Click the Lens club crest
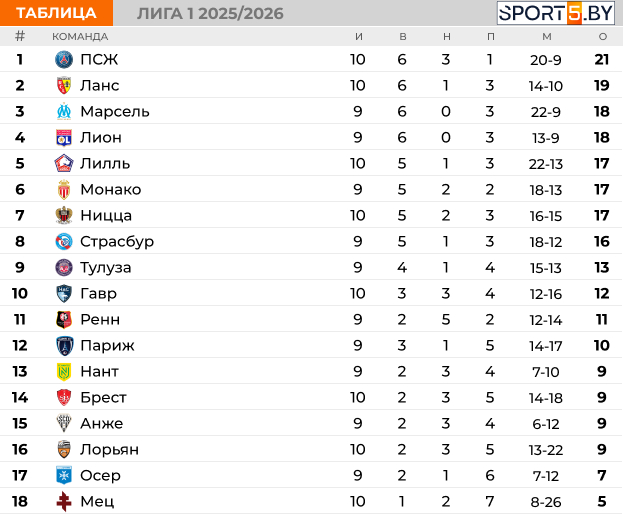623x514 pixels. coord(64,86)
